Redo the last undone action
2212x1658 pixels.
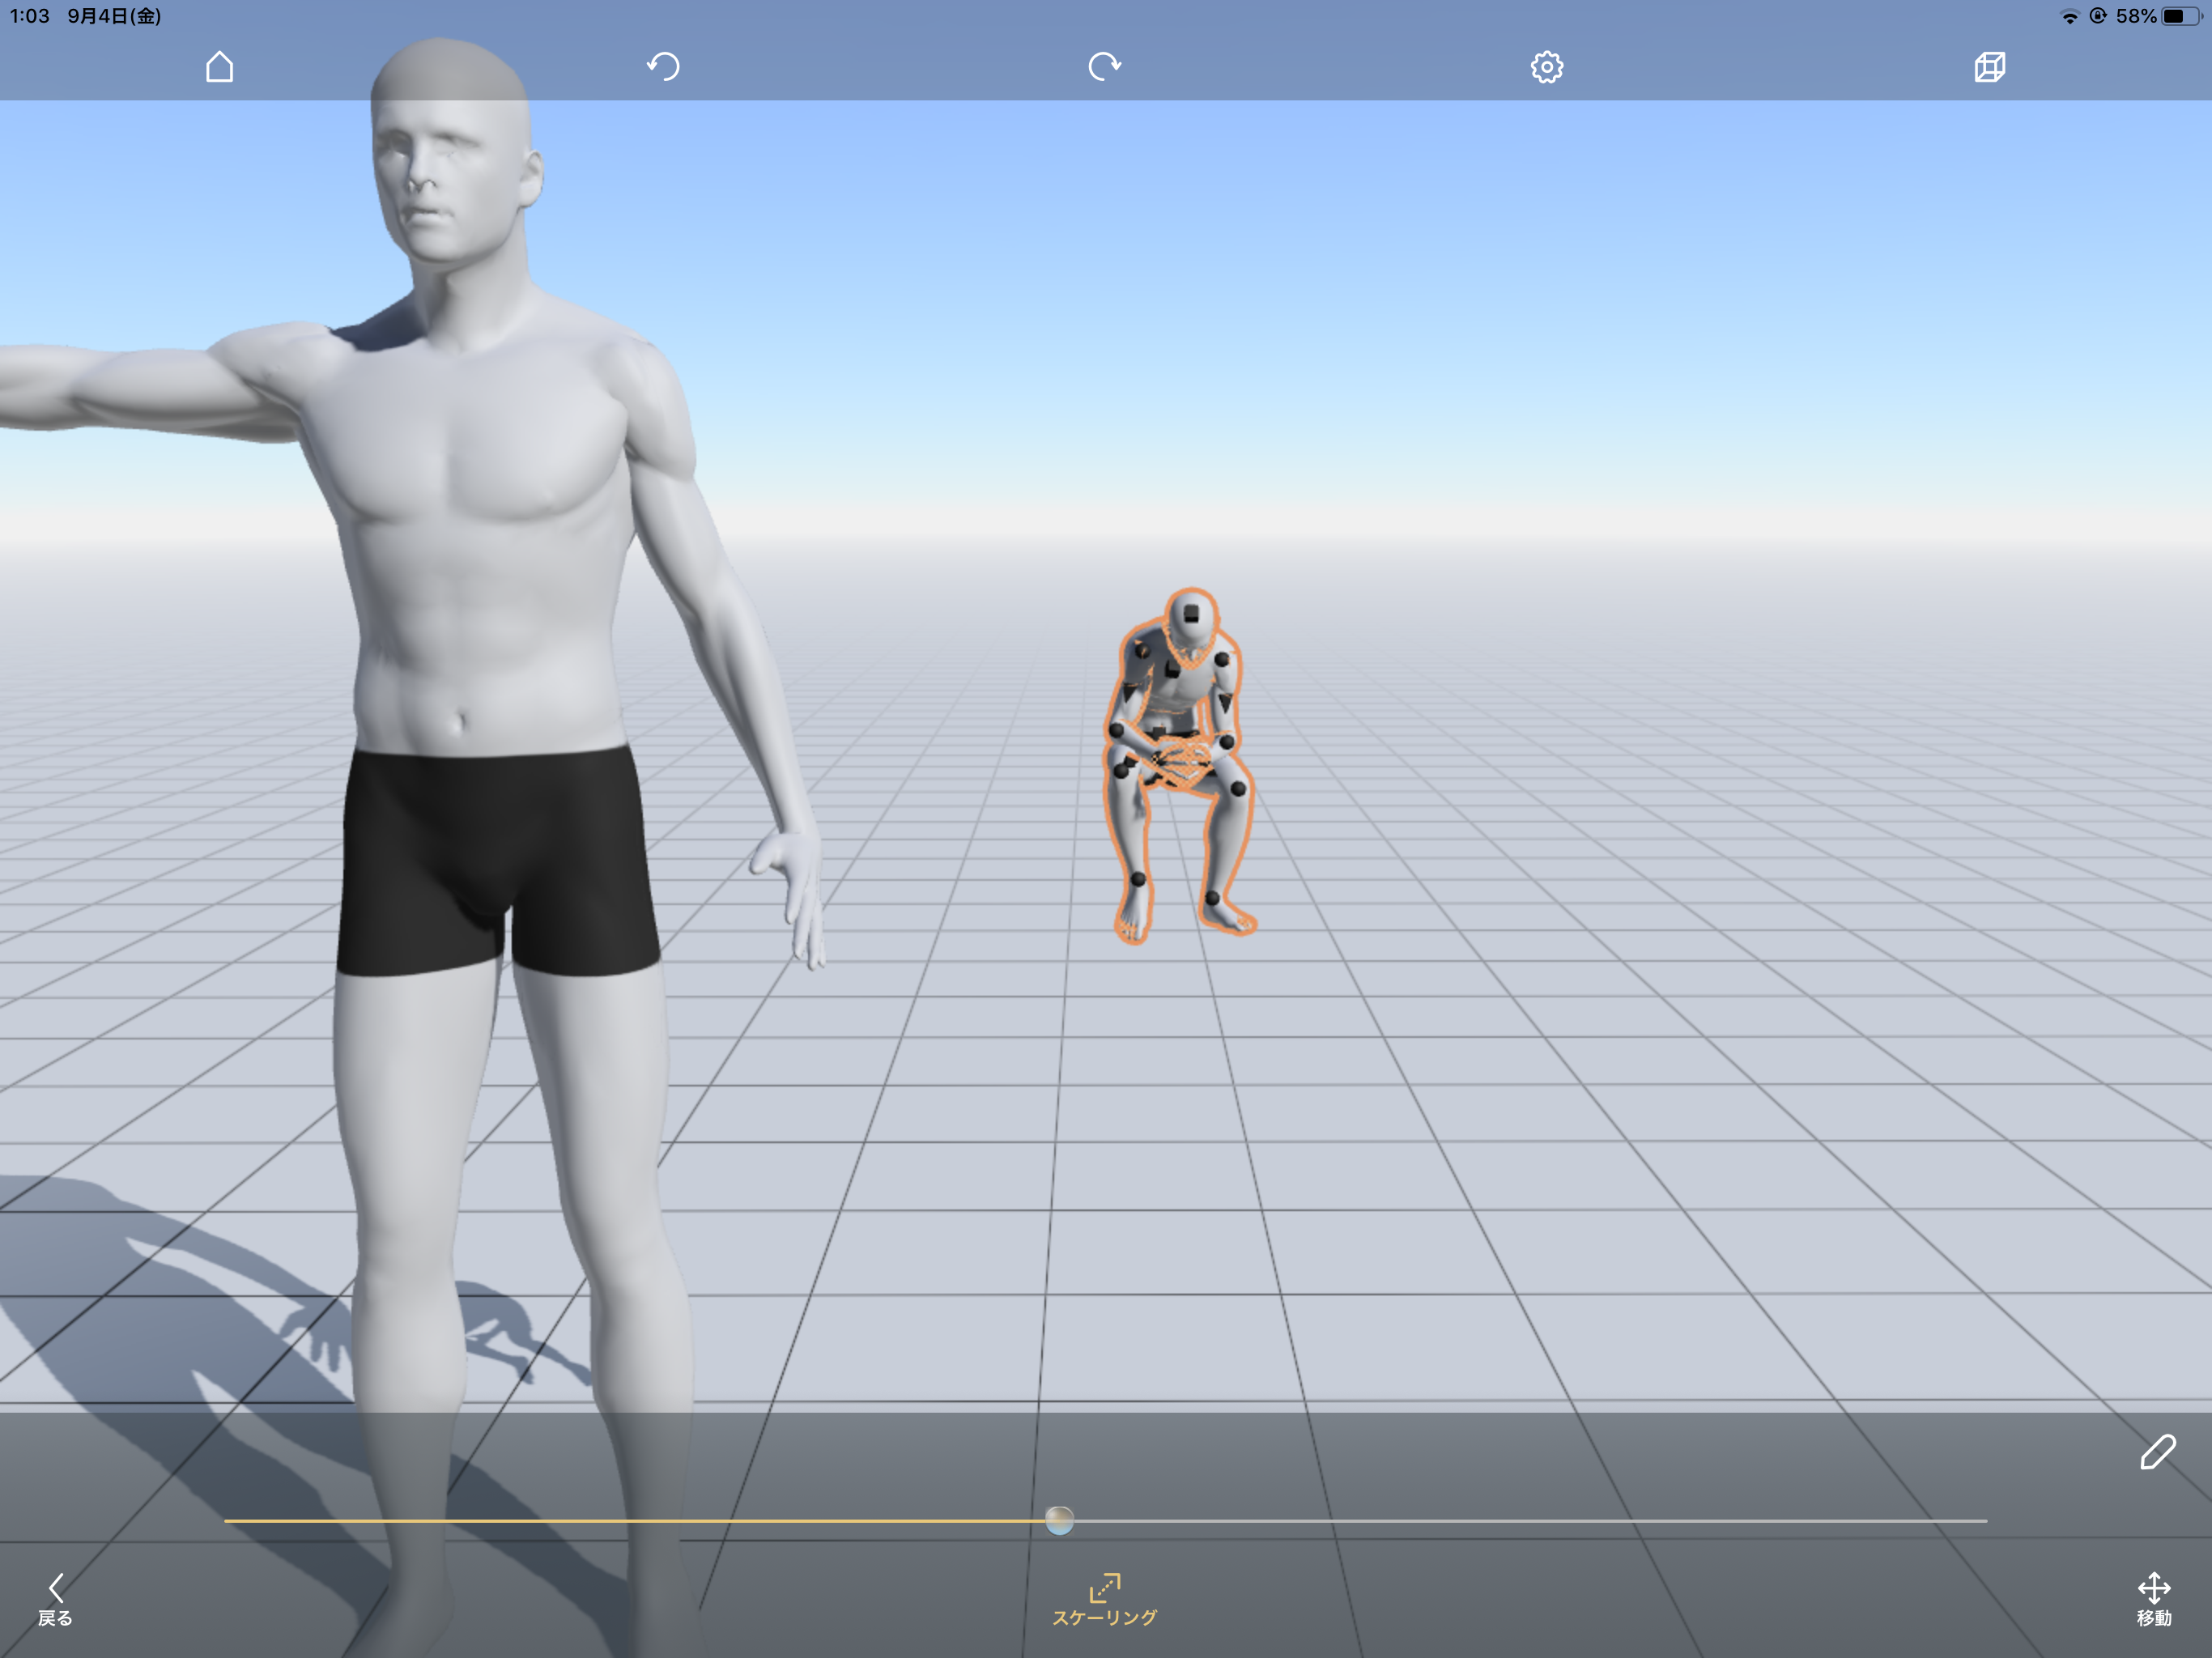point(1104,67)
